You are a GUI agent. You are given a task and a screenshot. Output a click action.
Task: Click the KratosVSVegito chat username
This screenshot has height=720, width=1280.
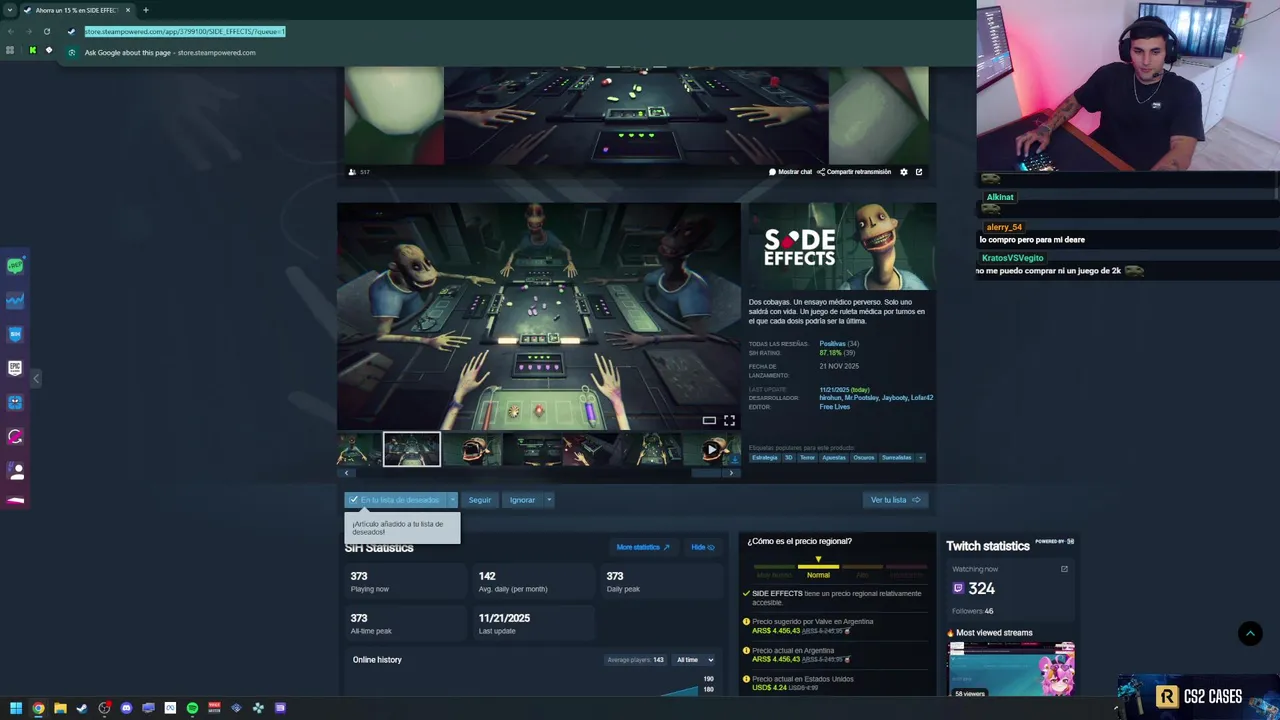point(1012,258)
